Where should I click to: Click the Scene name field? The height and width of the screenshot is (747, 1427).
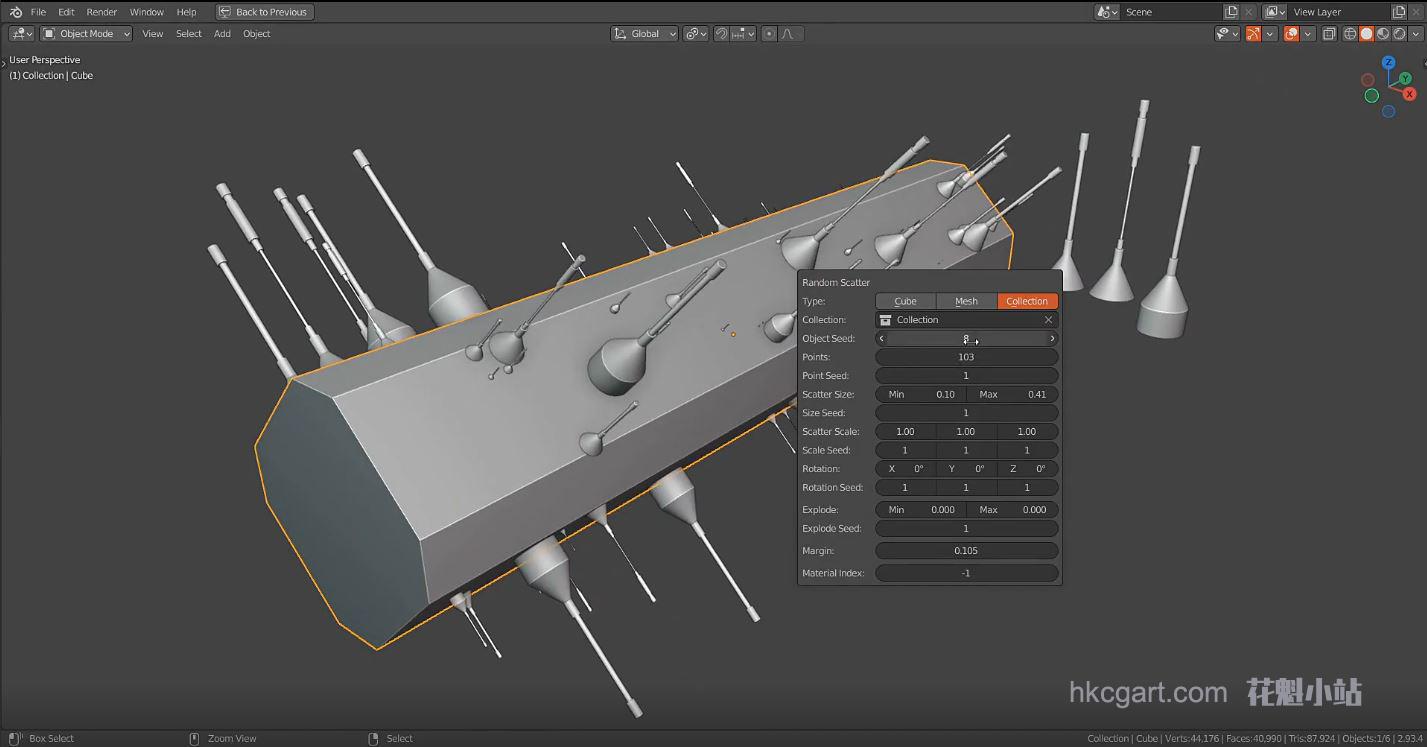[x=1171, y=12]
